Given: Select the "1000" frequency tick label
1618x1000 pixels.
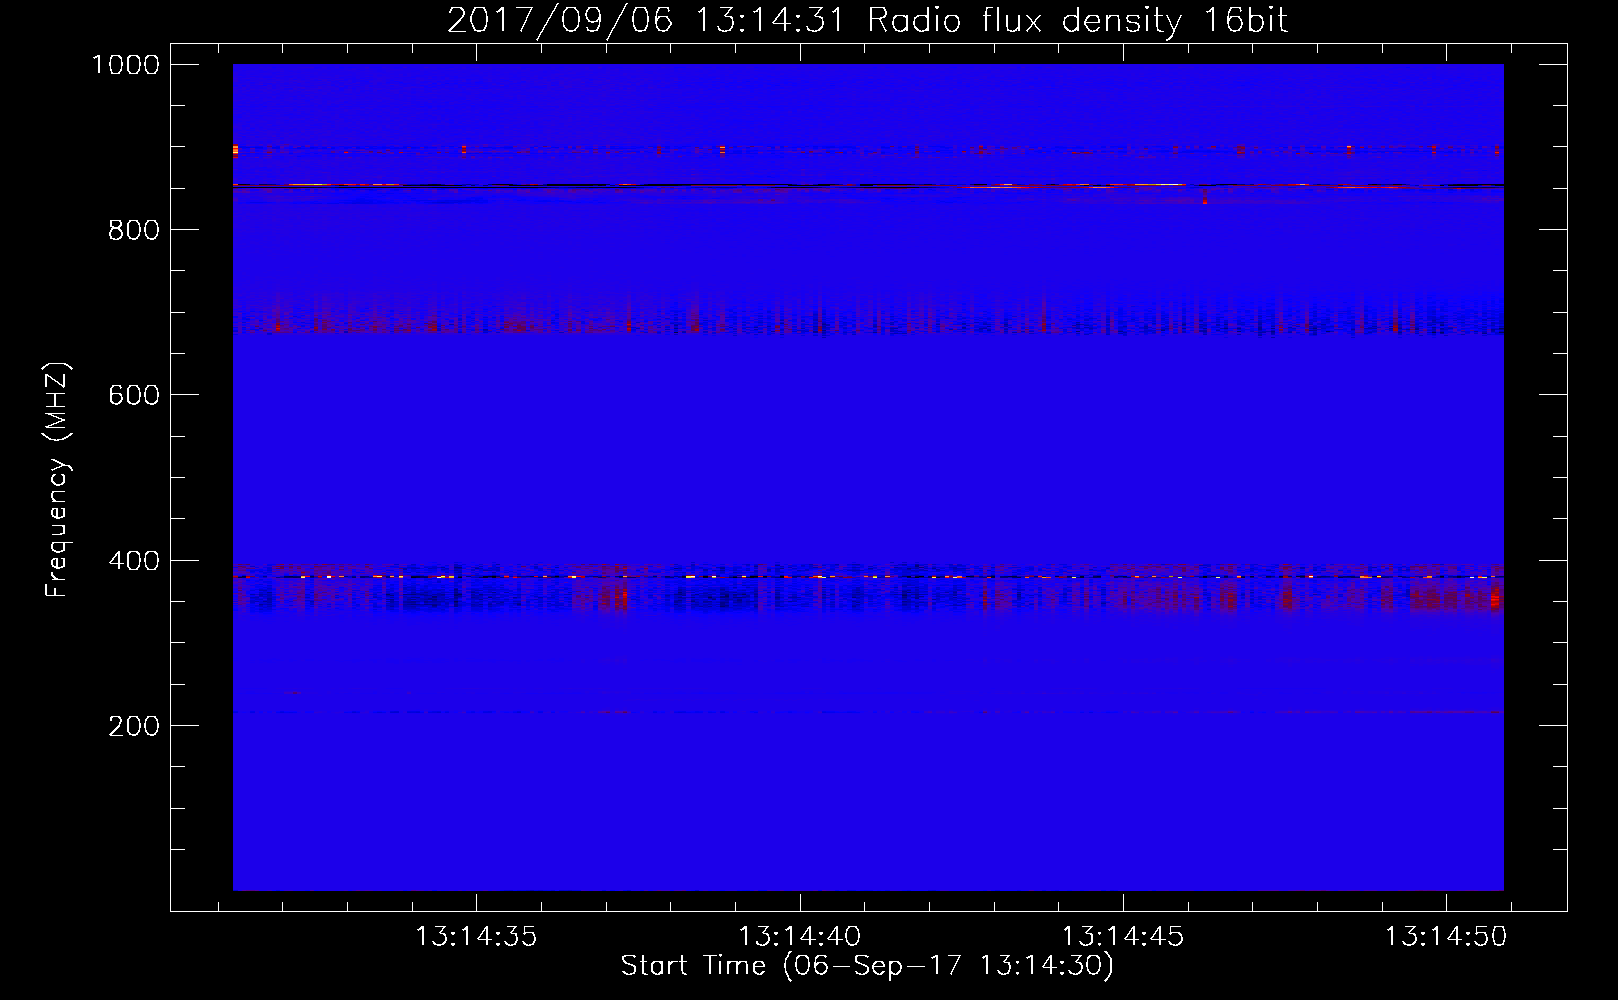Looking at the screenshot, I should click(126, 65).
